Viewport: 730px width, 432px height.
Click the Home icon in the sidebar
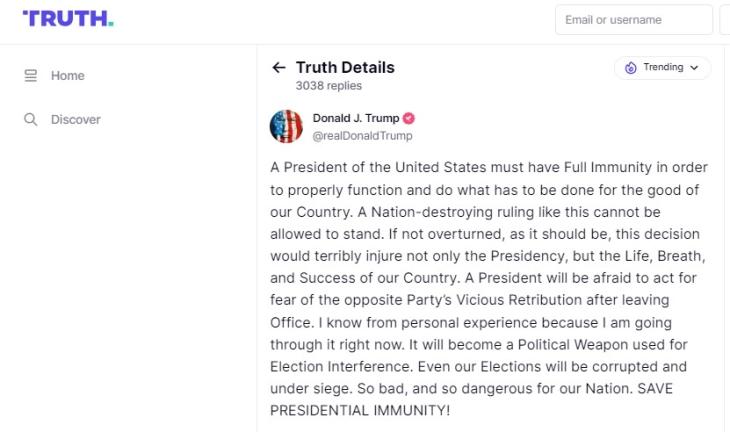pos(31,76)
